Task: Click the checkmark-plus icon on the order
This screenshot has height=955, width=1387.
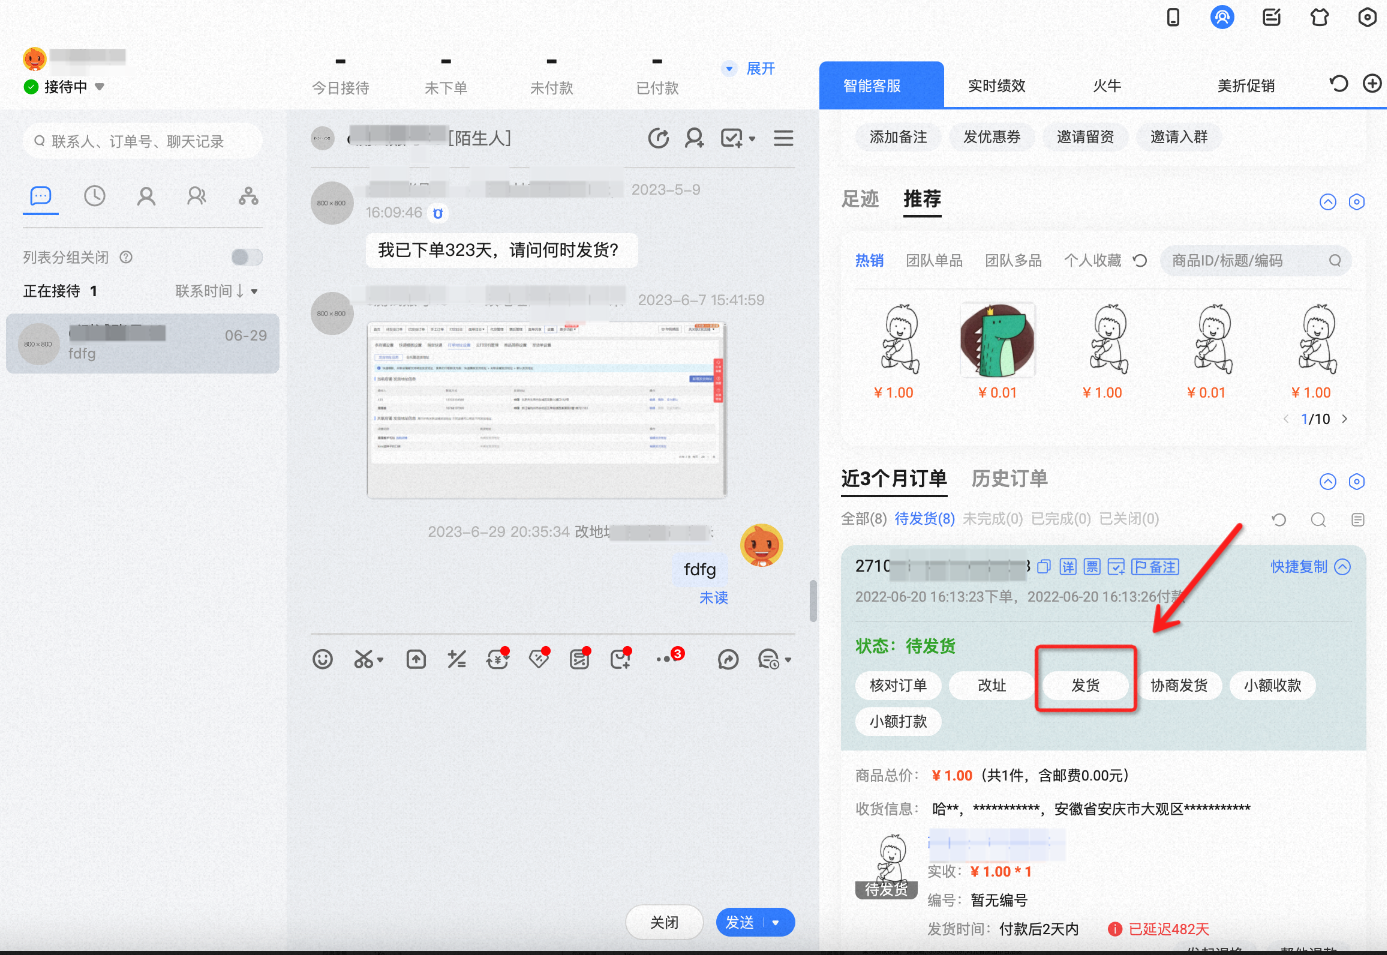Action: tap(1116, 567)
